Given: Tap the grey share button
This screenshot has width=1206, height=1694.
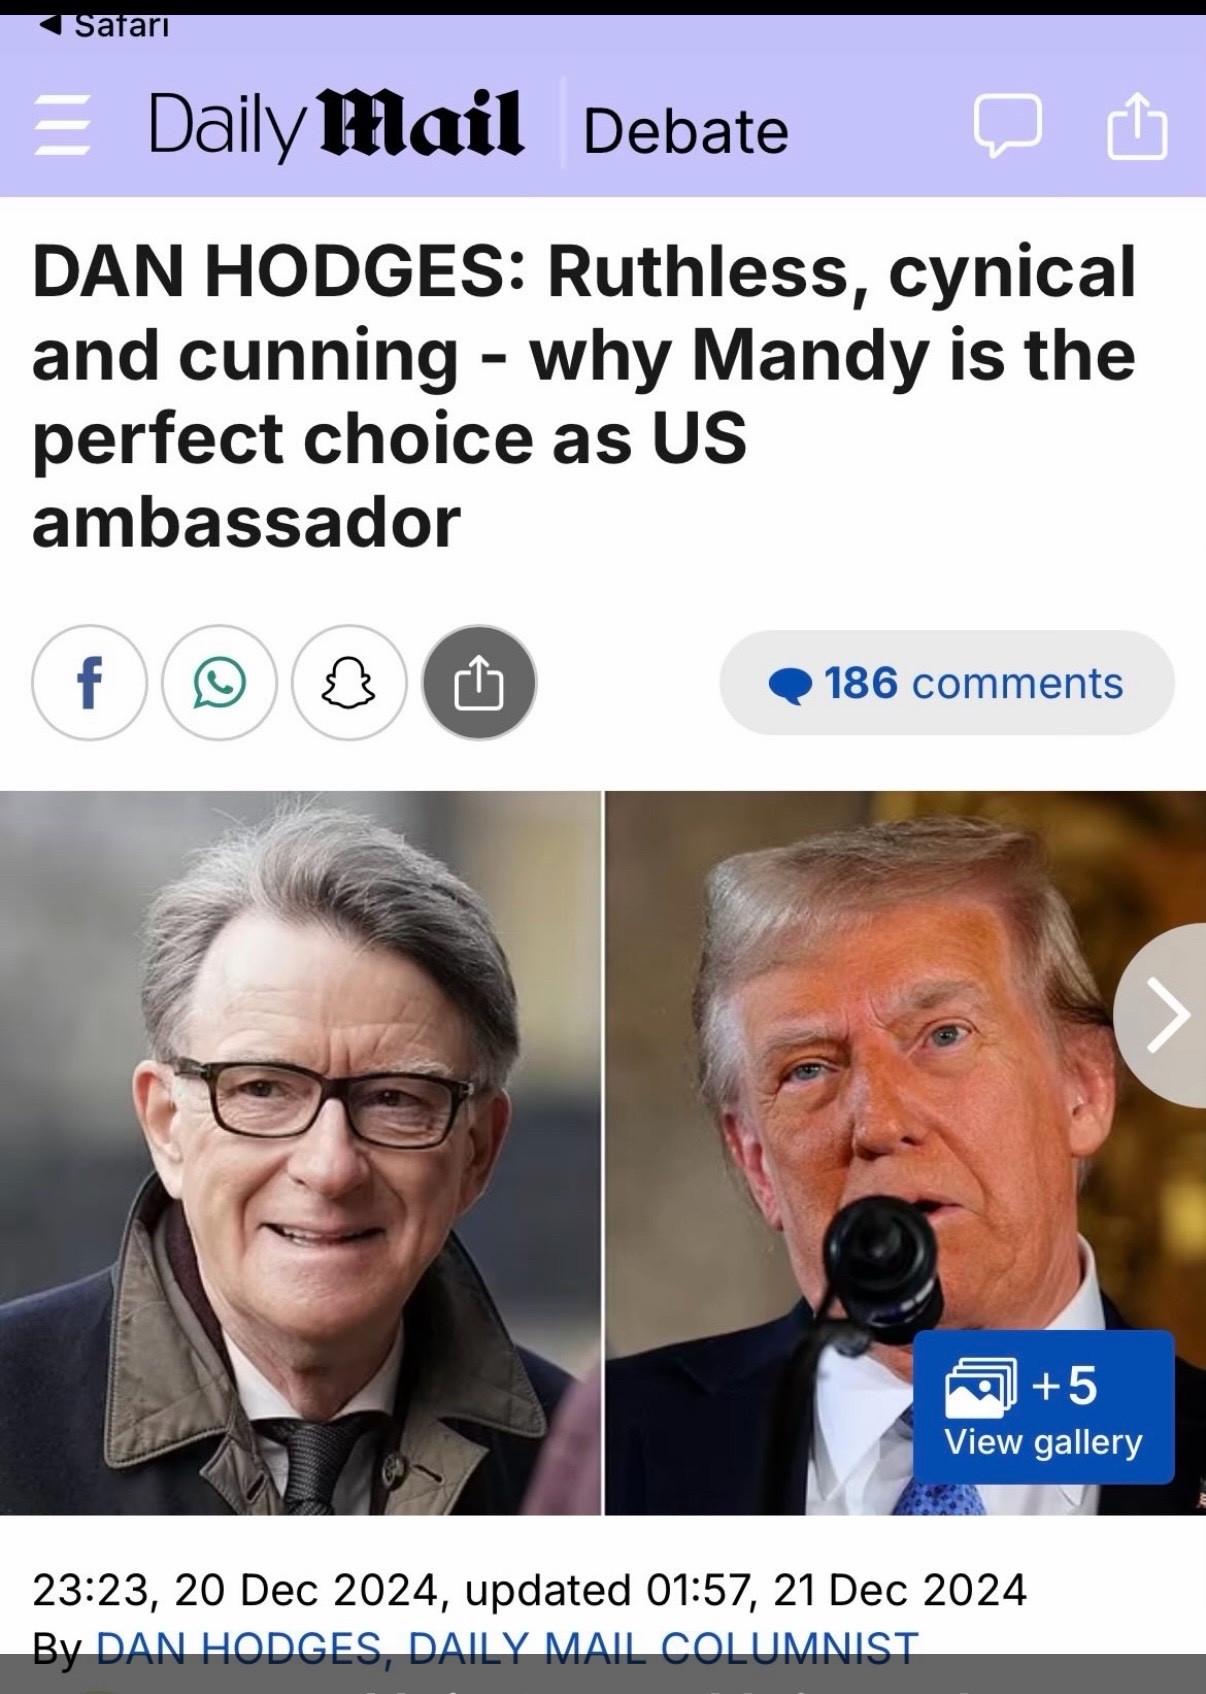Looking at the screenshot, I should [x=479, y=683].
